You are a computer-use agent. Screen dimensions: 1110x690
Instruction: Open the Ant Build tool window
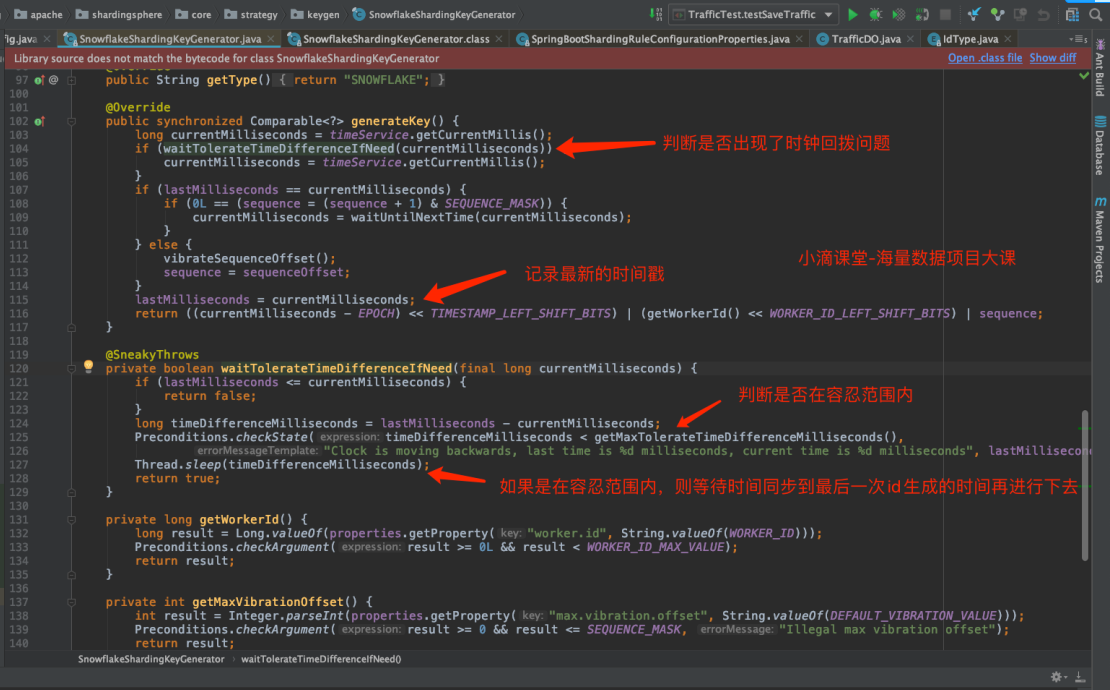pos(1100,69)
